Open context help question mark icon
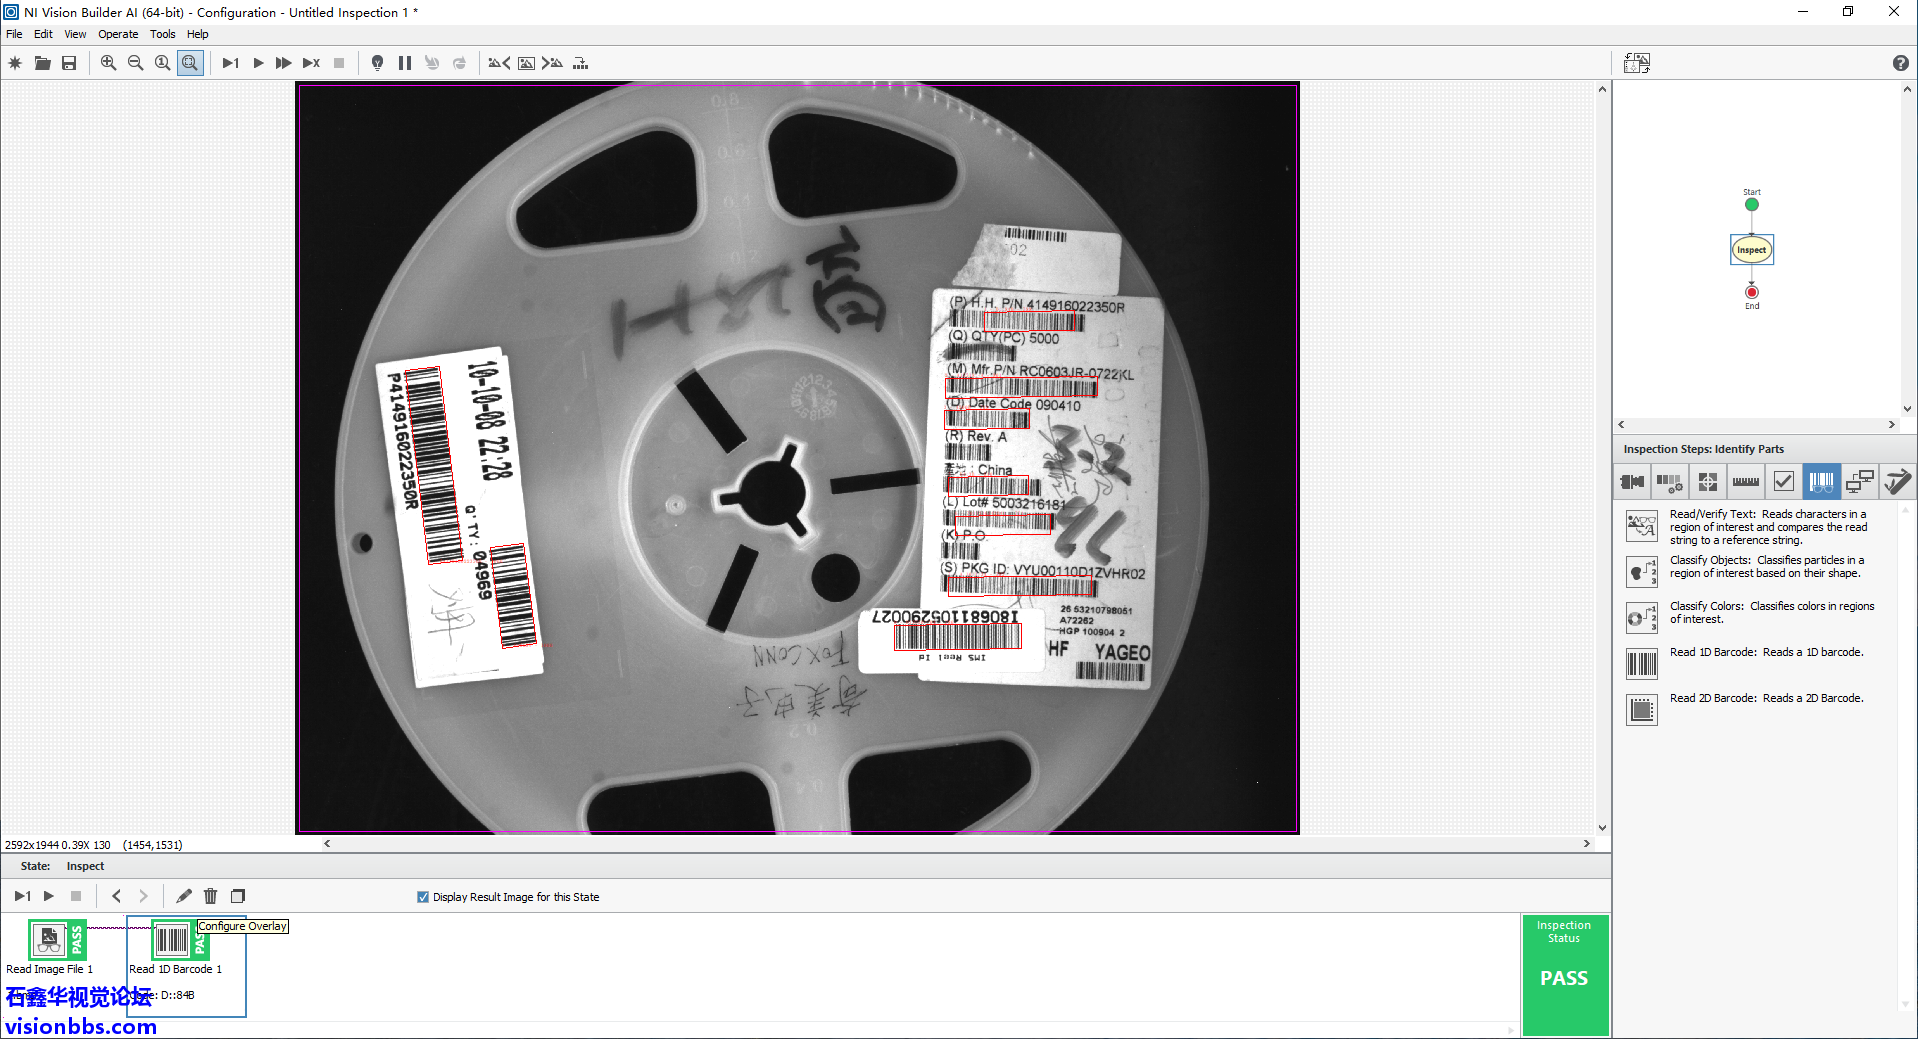 click(x=1900, y=63)
